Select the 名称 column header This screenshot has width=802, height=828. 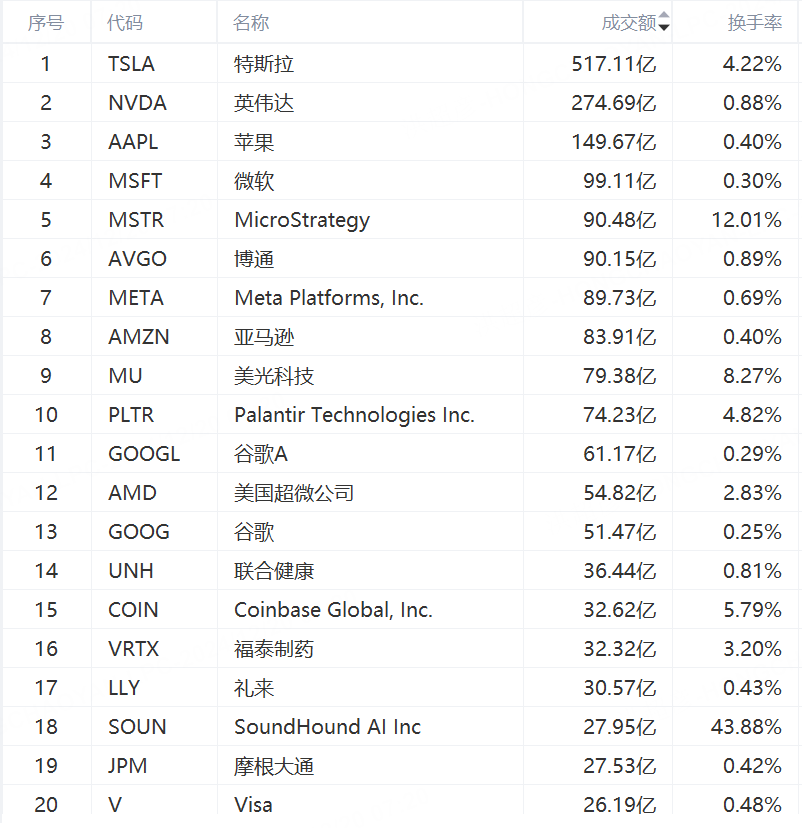pos(251,23)
